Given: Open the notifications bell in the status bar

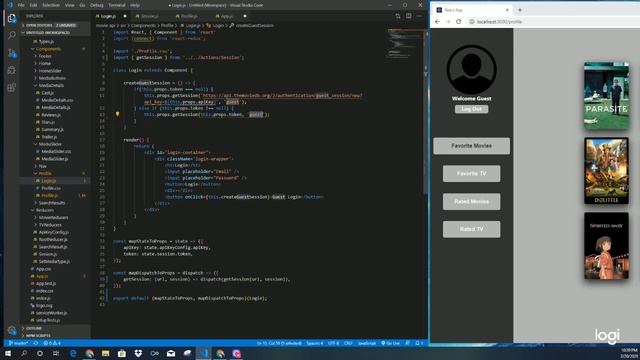Looking at the screenshot, I should tap(419, 343).
